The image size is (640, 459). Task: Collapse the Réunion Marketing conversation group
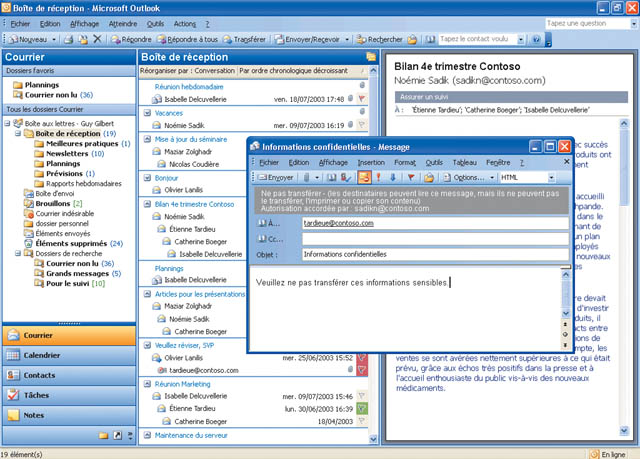pos(147,384)
